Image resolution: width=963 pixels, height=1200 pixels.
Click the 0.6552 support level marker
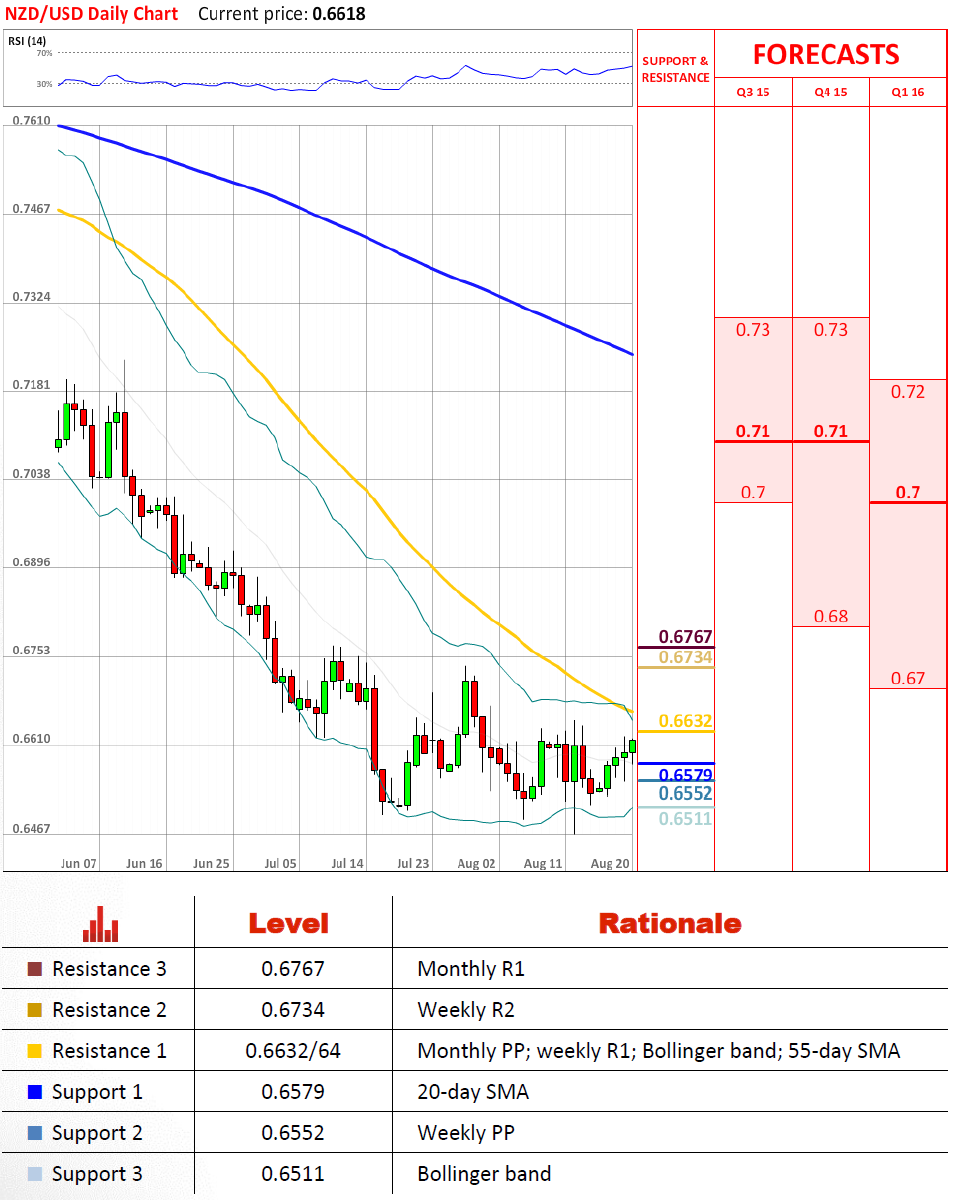pos(685,794)
